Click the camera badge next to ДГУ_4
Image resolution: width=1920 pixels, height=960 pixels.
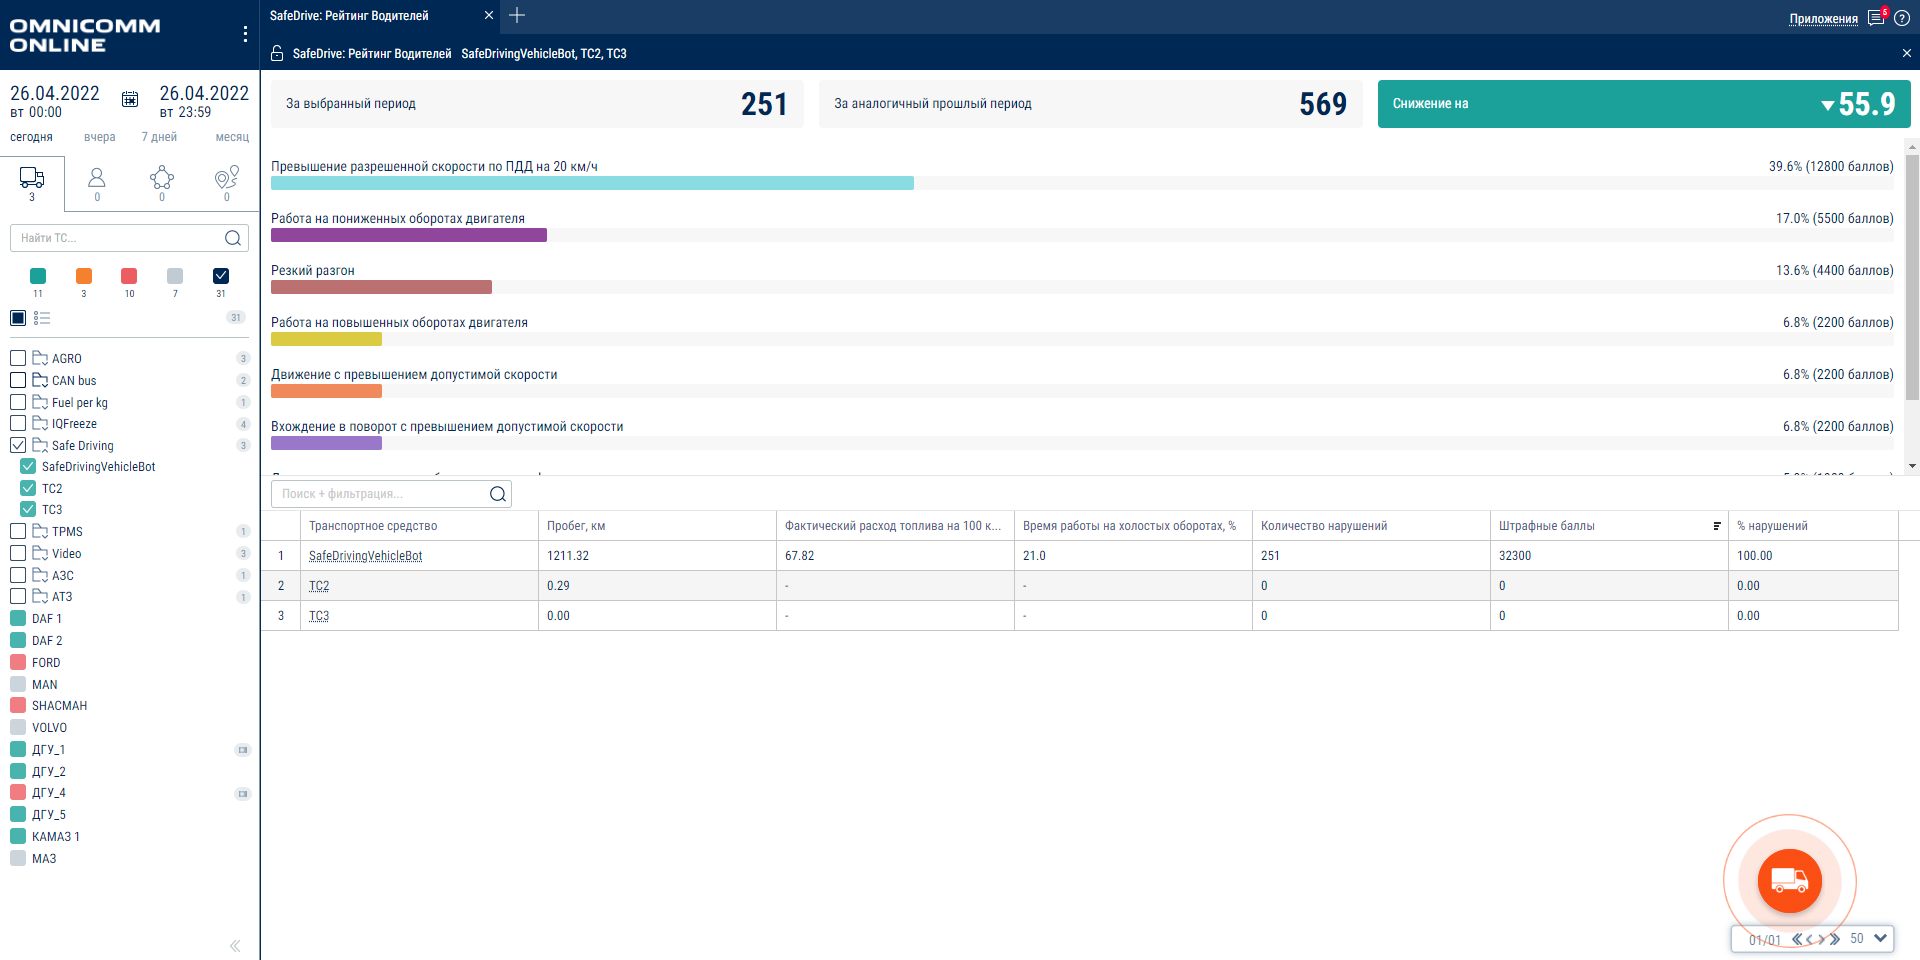point(242,794)
